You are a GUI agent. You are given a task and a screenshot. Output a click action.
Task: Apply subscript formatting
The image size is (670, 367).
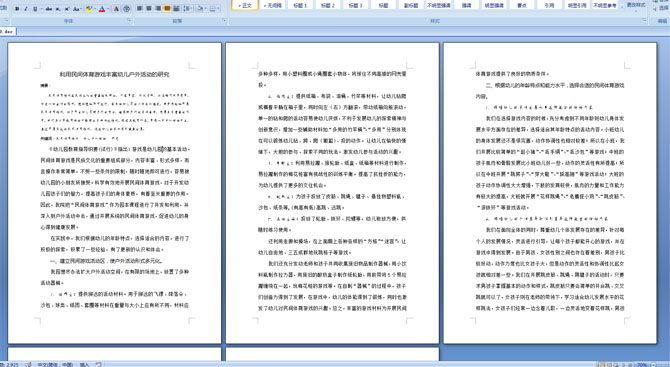58,9
